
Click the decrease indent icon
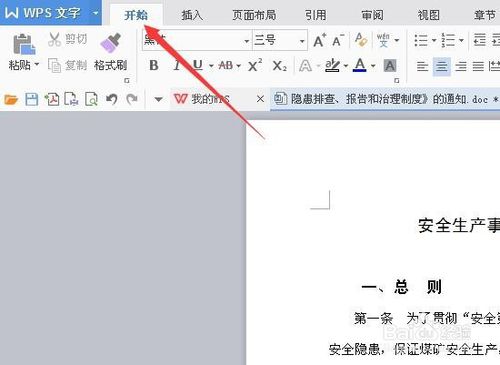pyautogui.click(x=480, y=40)
